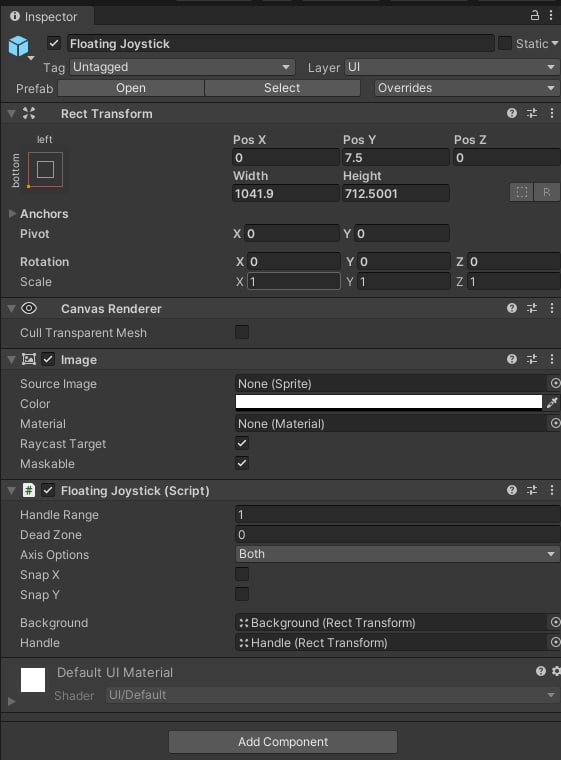Open the disabled Shader dropdown
The height and width of the screenshot is (760, 561).
click(x=333, y=695)
